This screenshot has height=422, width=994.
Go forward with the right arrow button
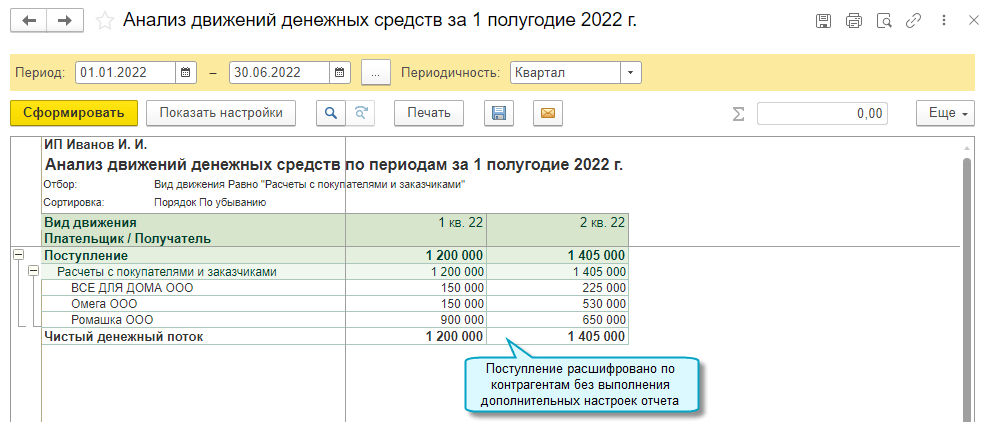pos(65,21)
